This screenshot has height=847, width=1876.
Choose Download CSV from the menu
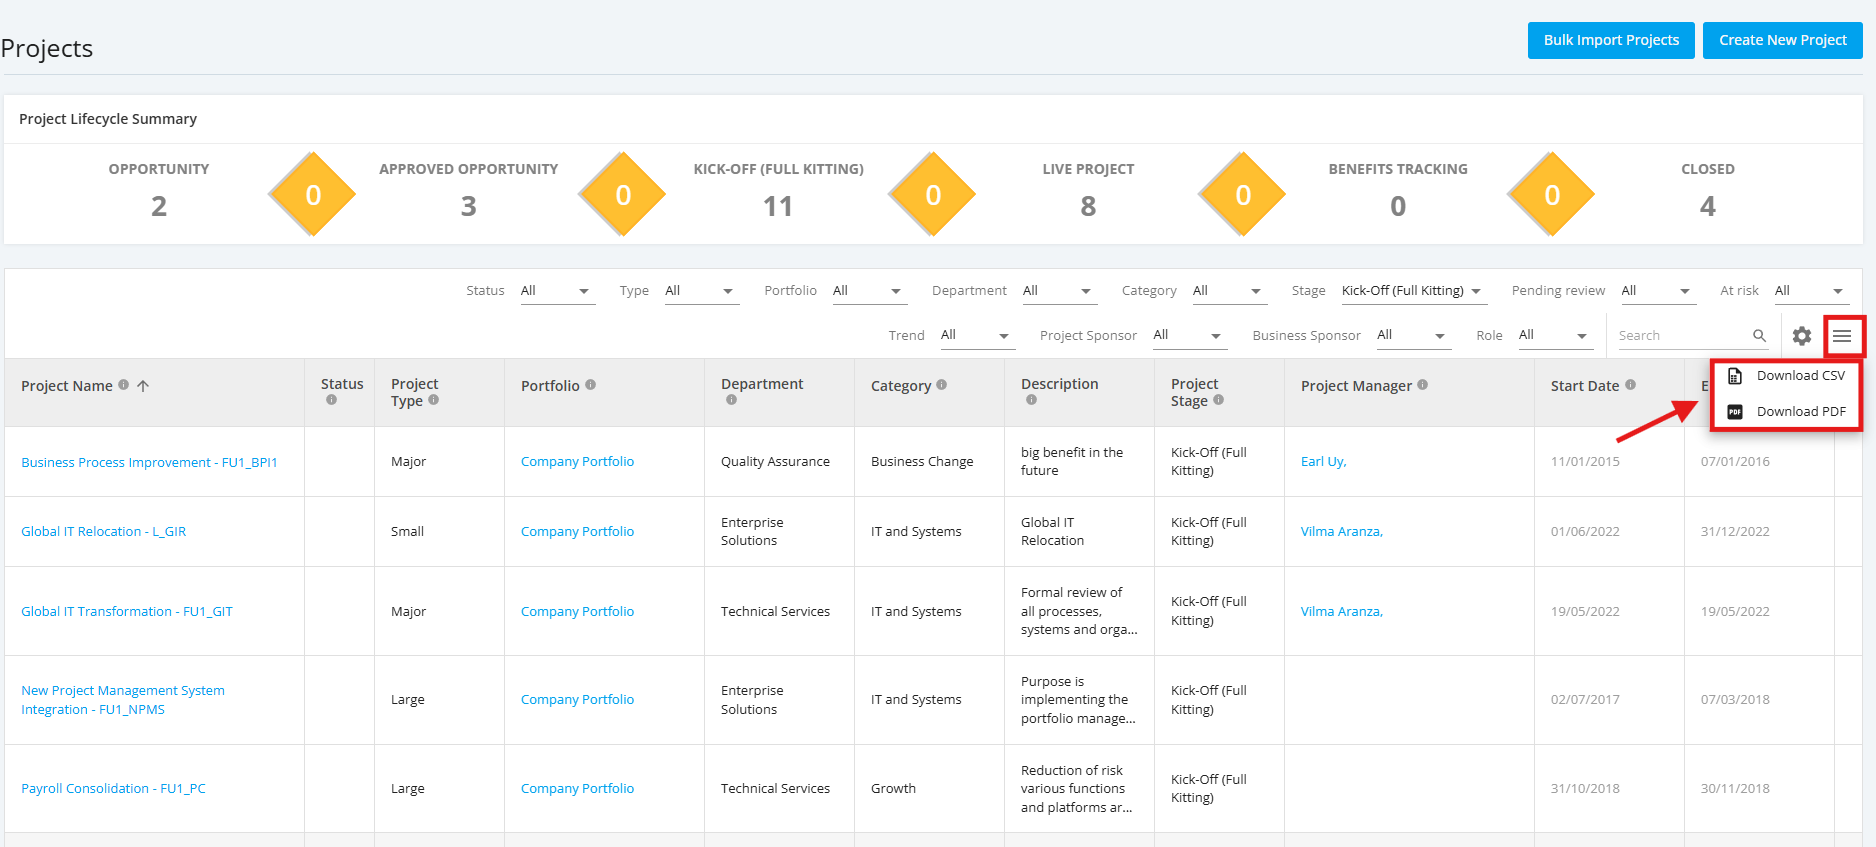[1787, 376]
